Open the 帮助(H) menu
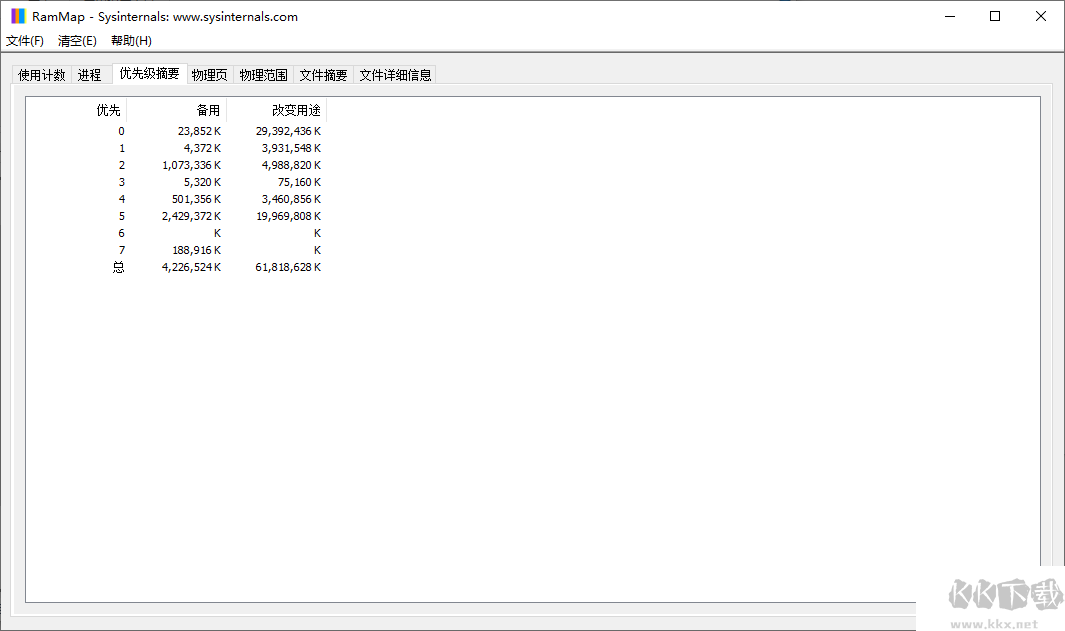 tap(129, 40)
